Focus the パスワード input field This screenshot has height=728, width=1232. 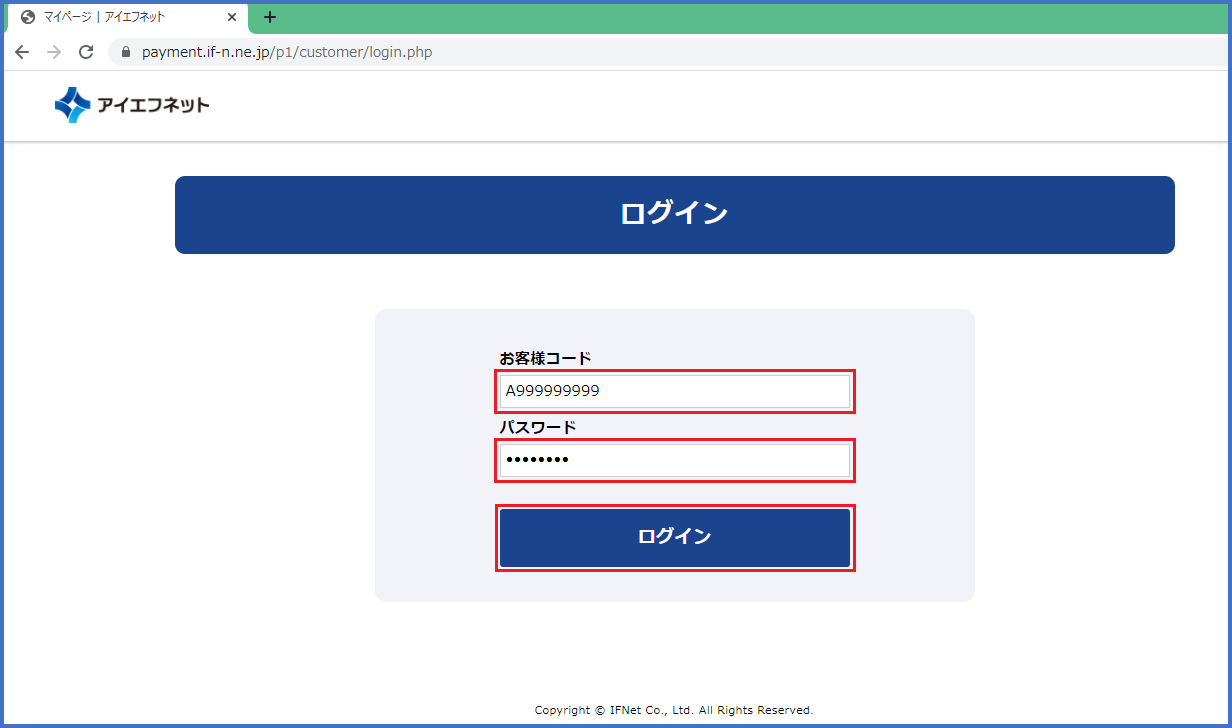pos(675,460)
